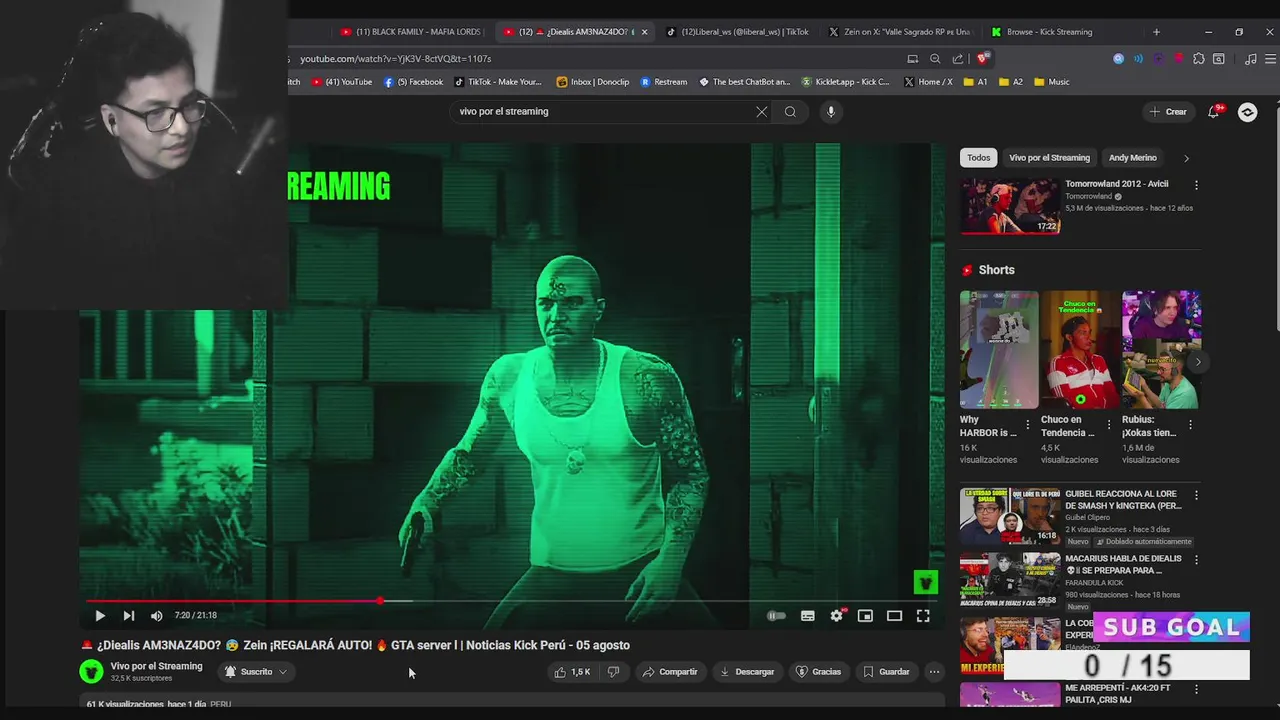Open options for Rubius short

[1190, 425]
